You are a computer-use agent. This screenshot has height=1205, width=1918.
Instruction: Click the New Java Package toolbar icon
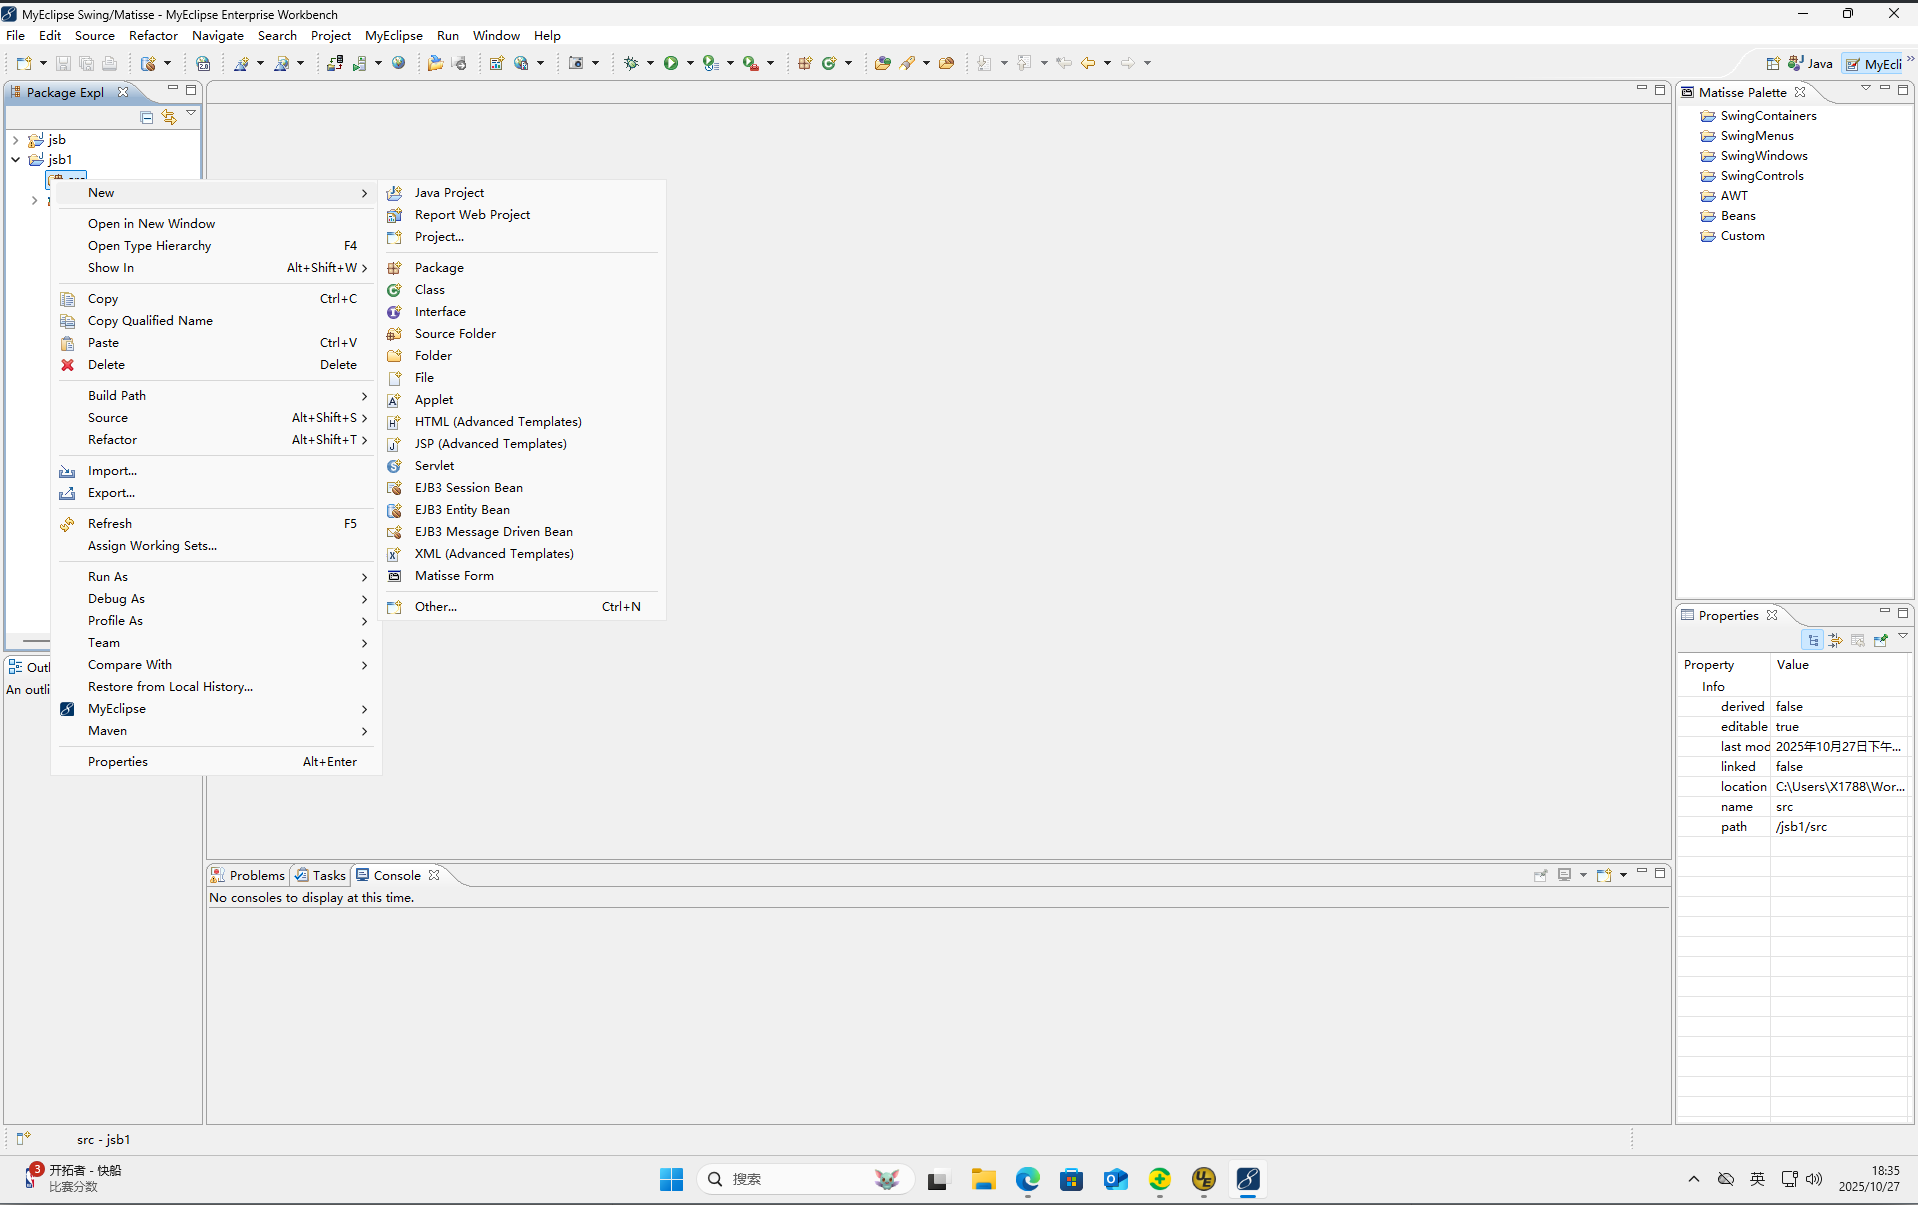(805, 63)
